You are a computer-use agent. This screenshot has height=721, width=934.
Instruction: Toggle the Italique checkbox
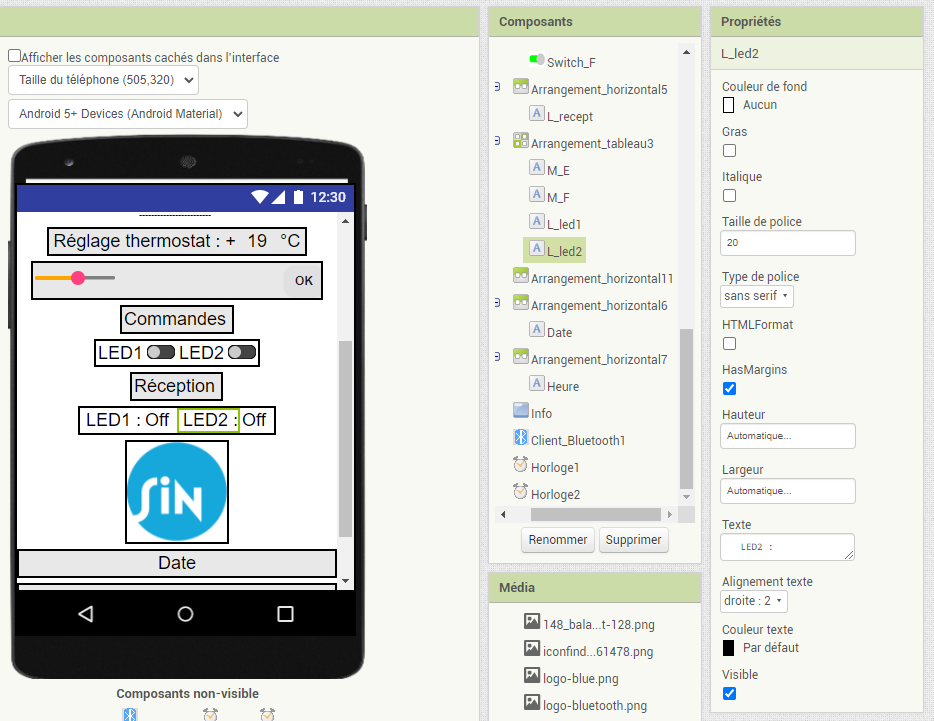[729, 195]
